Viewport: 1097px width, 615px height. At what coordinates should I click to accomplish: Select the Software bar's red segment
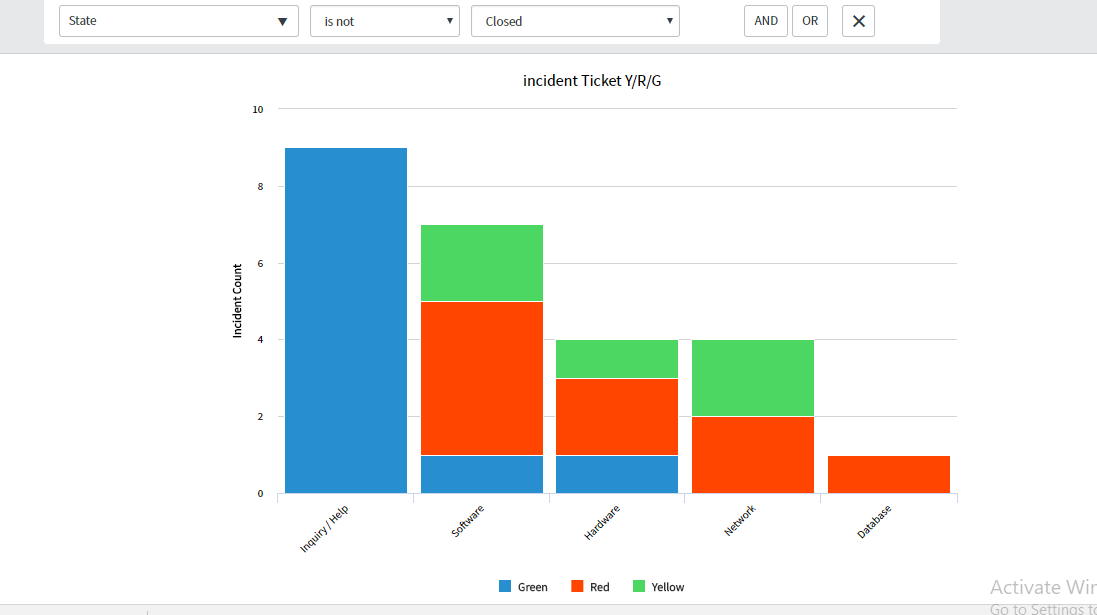click(x=482, y=379)
